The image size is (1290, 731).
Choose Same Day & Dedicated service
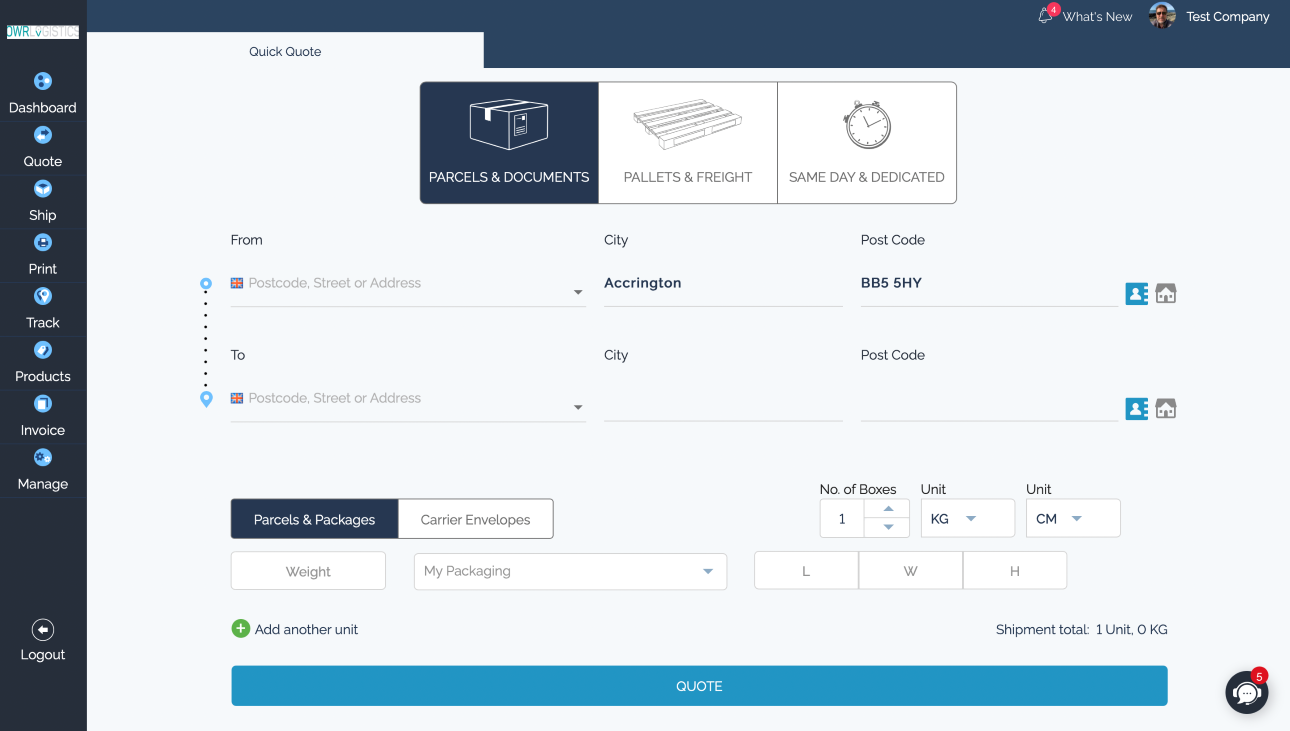(866, 143)
